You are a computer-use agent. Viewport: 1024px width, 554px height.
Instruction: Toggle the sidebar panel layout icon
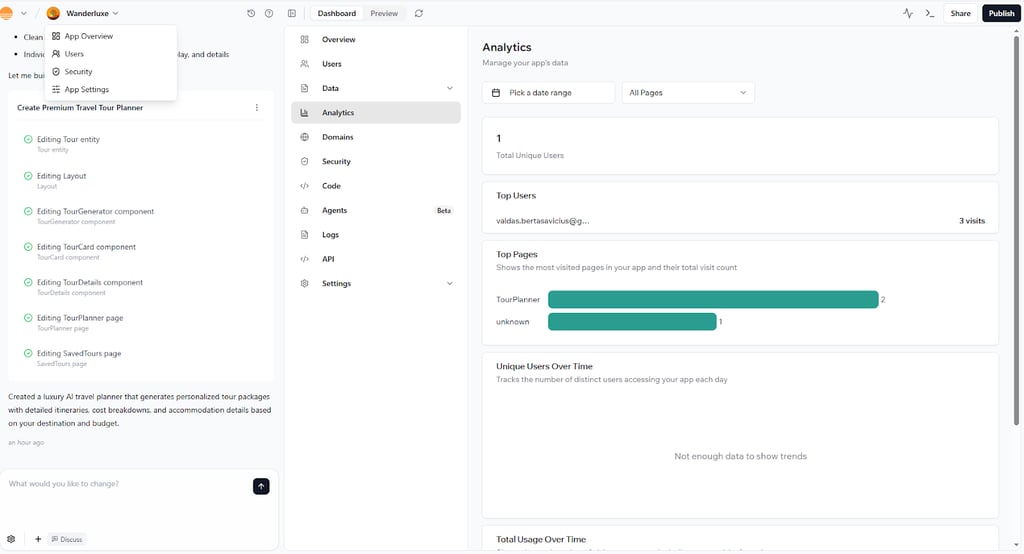coord(292,13)
